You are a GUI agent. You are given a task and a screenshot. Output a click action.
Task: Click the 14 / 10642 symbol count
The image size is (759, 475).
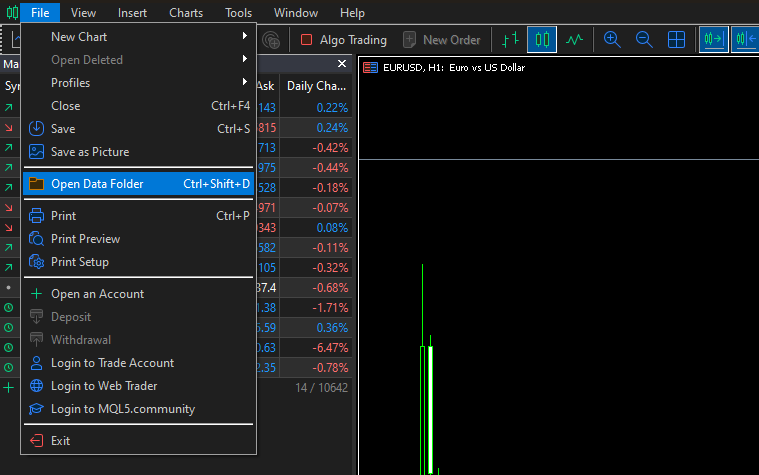click(321, 387)
